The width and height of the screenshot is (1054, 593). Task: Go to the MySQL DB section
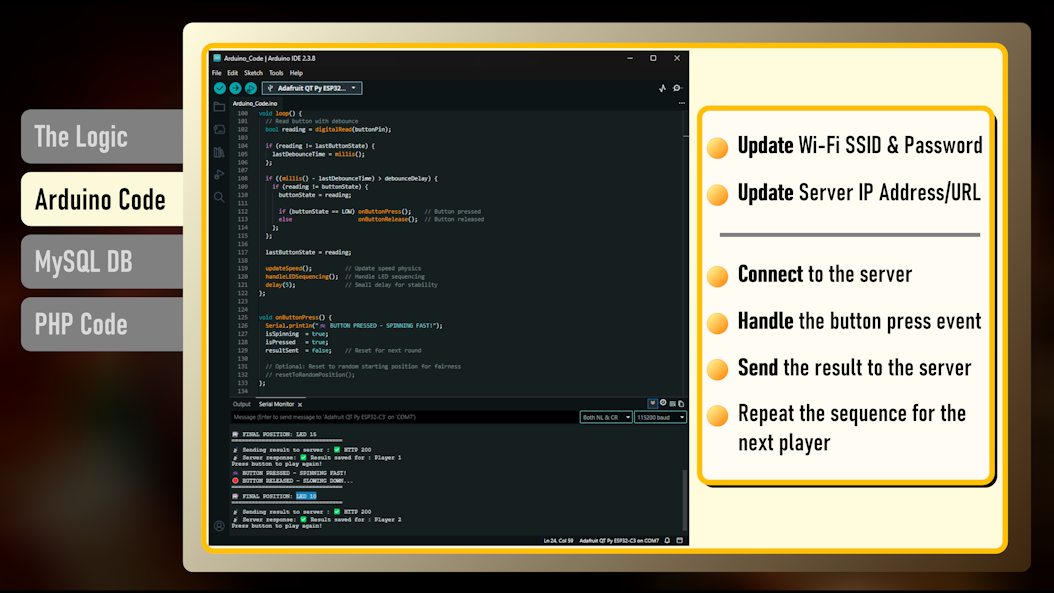point(102,262)
